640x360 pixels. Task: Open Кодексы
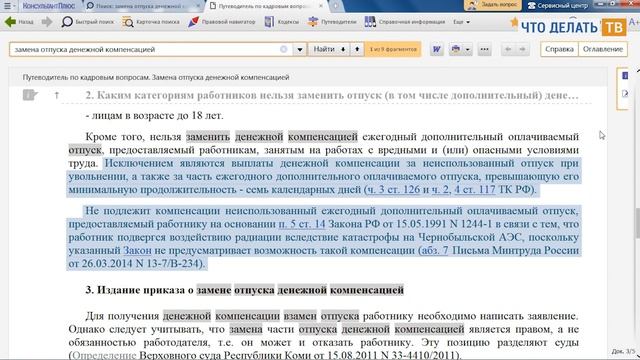pos(282,22)
